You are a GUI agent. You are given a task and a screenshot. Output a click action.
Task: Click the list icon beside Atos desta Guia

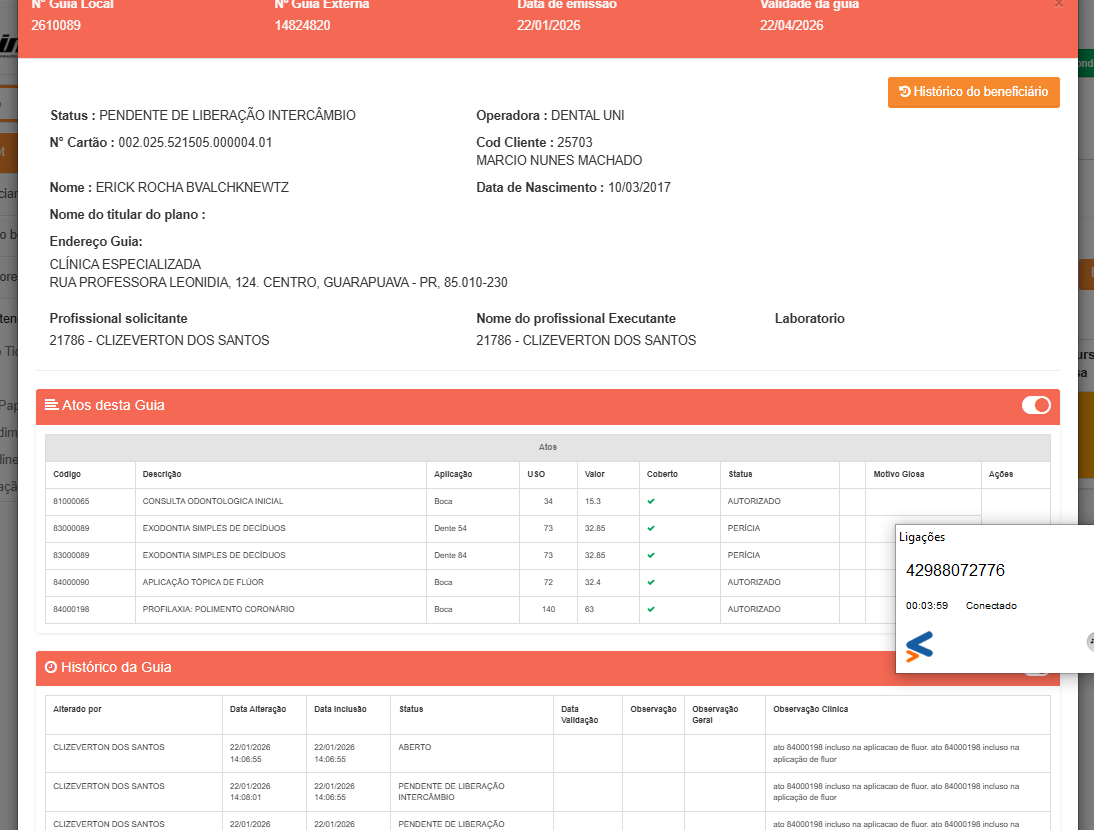coord(52,405)
